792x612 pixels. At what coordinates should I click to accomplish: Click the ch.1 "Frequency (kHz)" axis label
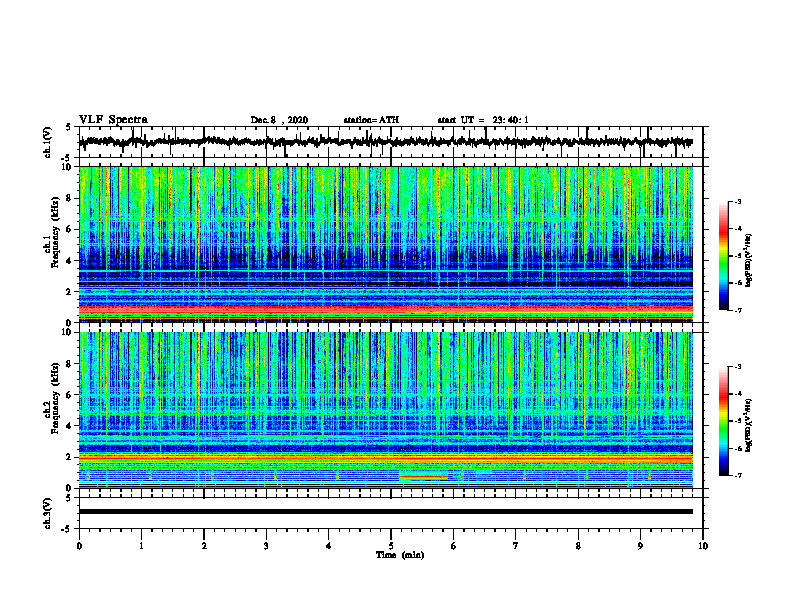56,232
